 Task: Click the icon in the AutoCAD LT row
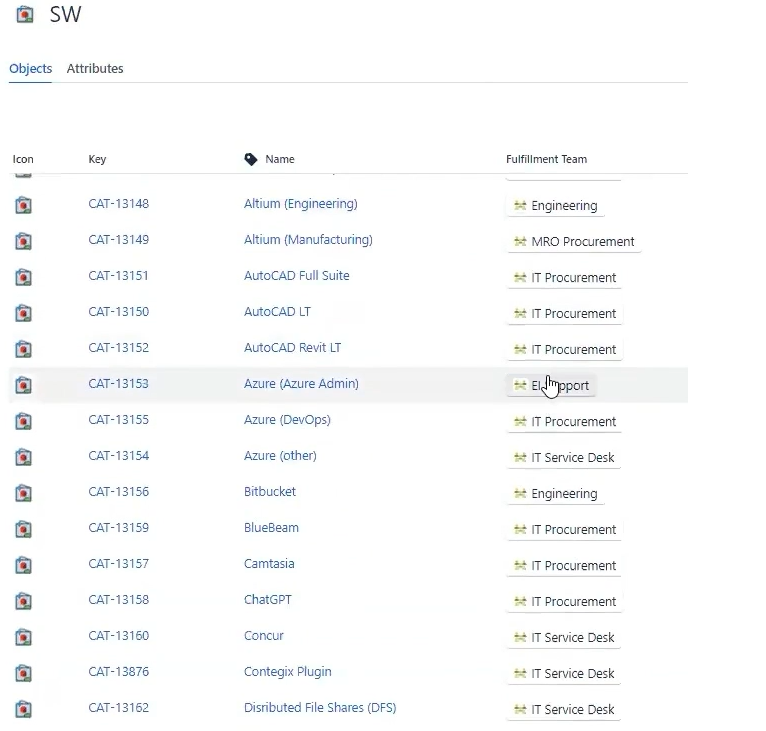click(x=23, y=313)
